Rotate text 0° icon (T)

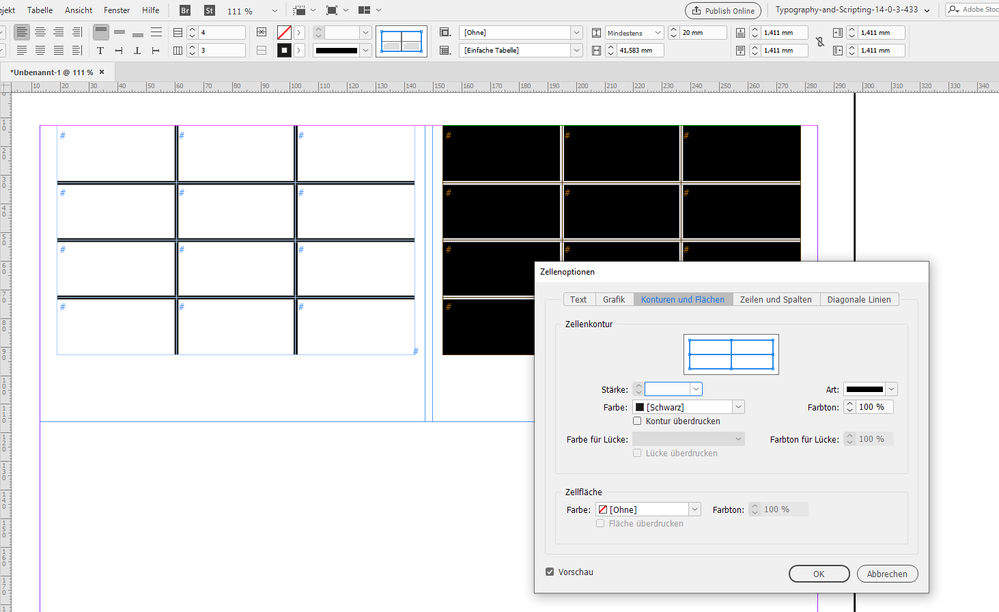point(100,50)
